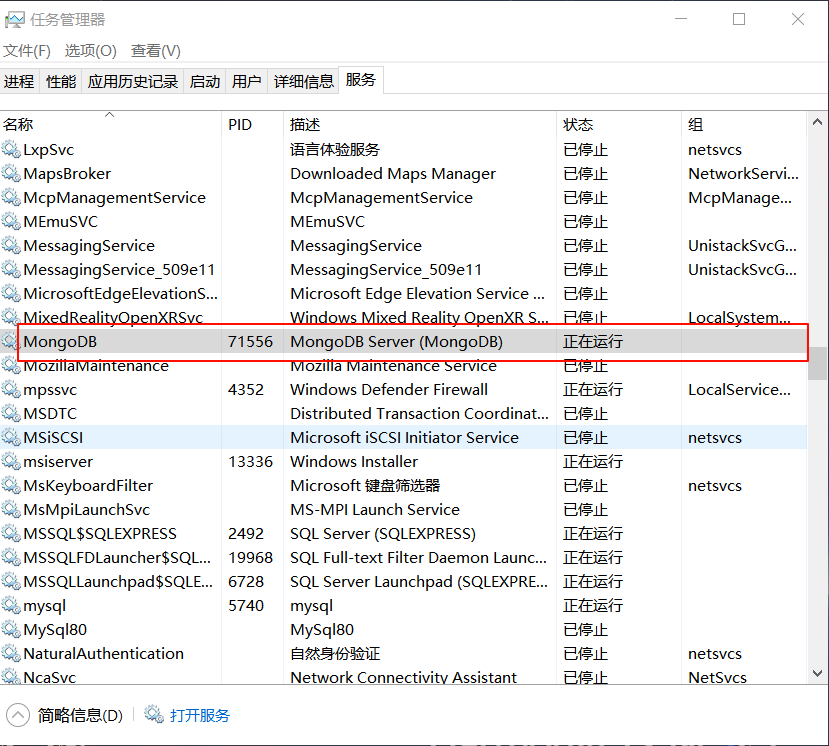Sort by the 组 column header

744,124
